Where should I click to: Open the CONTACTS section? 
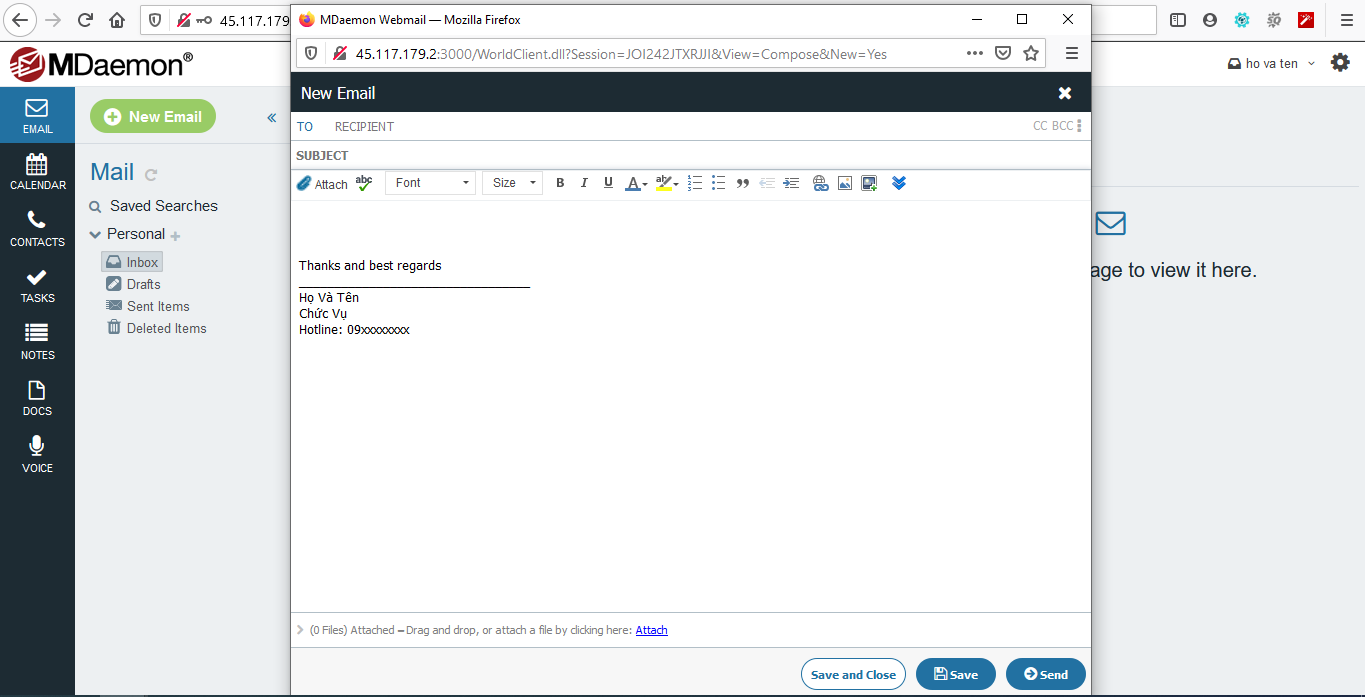(x=37, y=229)
